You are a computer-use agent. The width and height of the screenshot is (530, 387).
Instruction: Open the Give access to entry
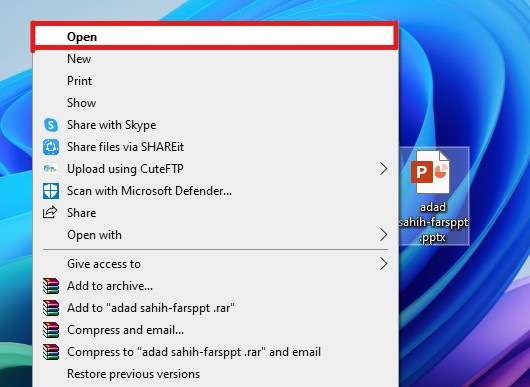pos(215,264)
